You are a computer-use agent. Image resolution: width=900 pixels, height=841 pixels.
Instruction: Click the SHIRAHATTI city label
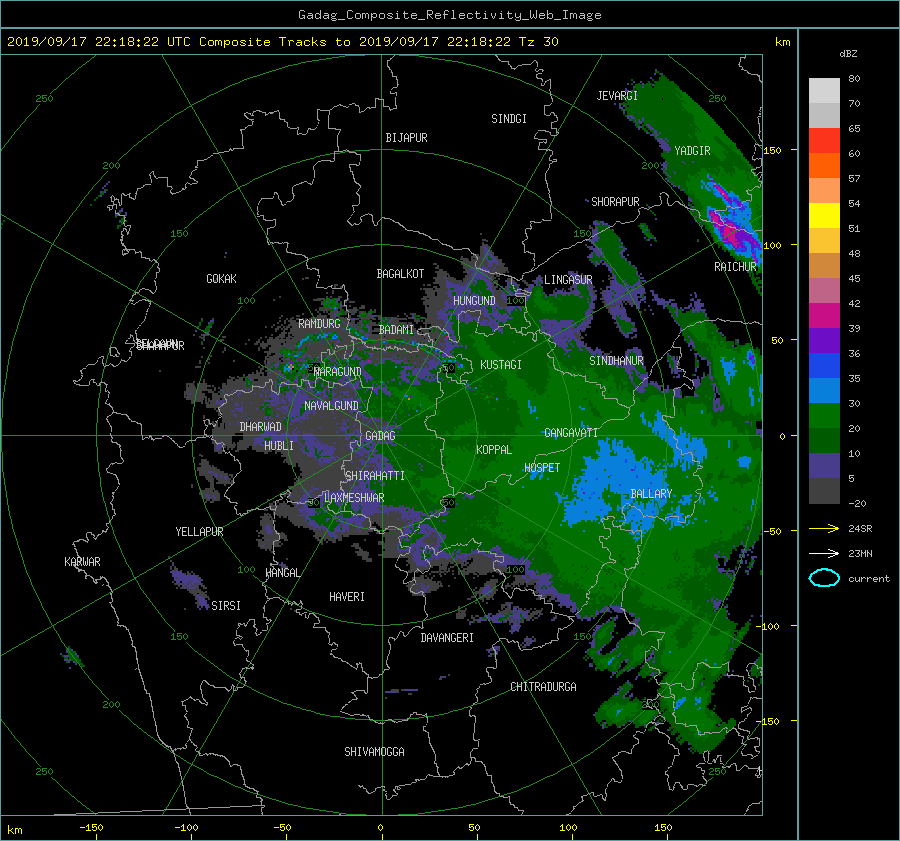[375, 476]
